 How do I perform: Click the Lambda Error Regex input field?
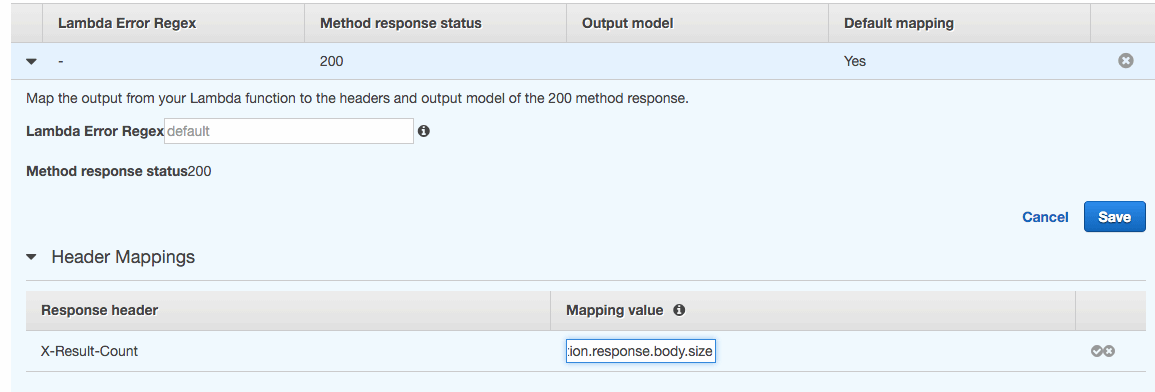(289, 131)
